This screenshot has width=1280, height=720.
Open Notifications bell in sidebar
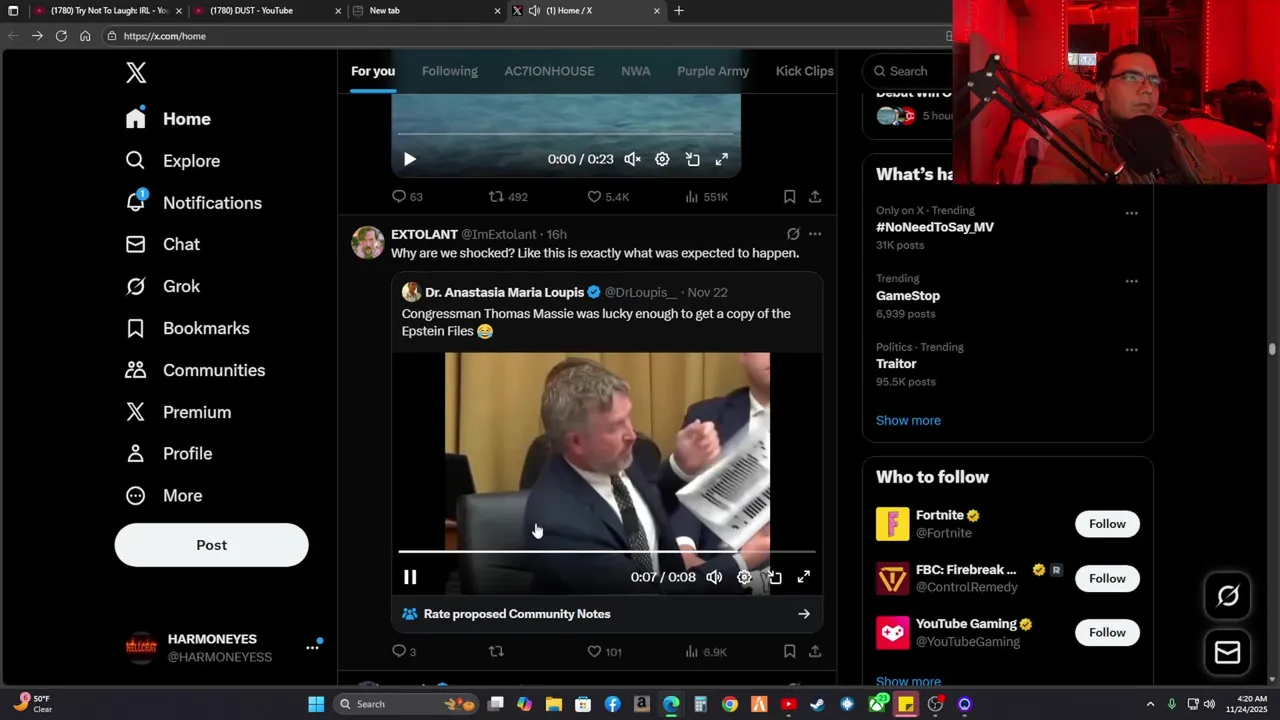point(193,202)
